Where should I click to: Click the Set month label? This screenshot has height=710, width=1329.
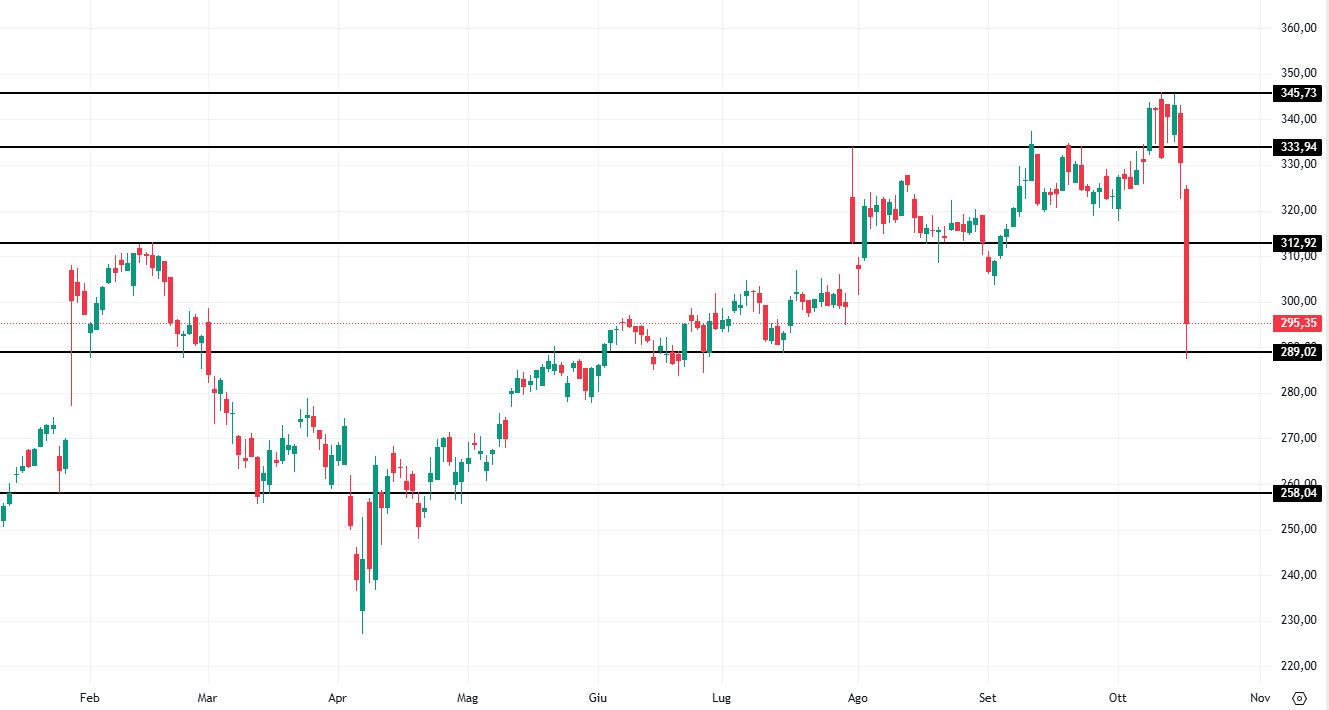[x=987, y=698]
